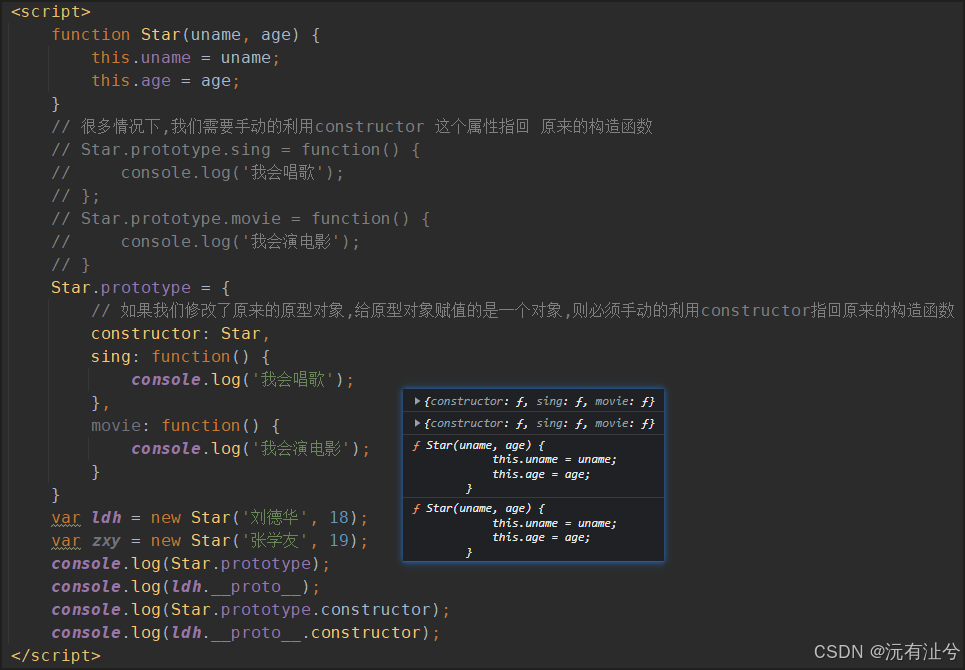Select the string '刘德华'

point(273,517)
